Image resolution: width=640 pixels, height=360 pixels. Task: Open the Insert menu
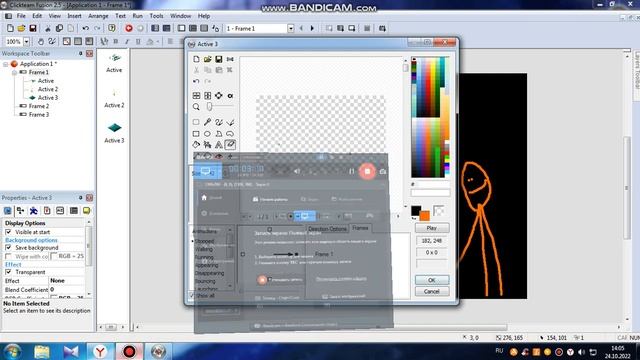click(74, 16)
